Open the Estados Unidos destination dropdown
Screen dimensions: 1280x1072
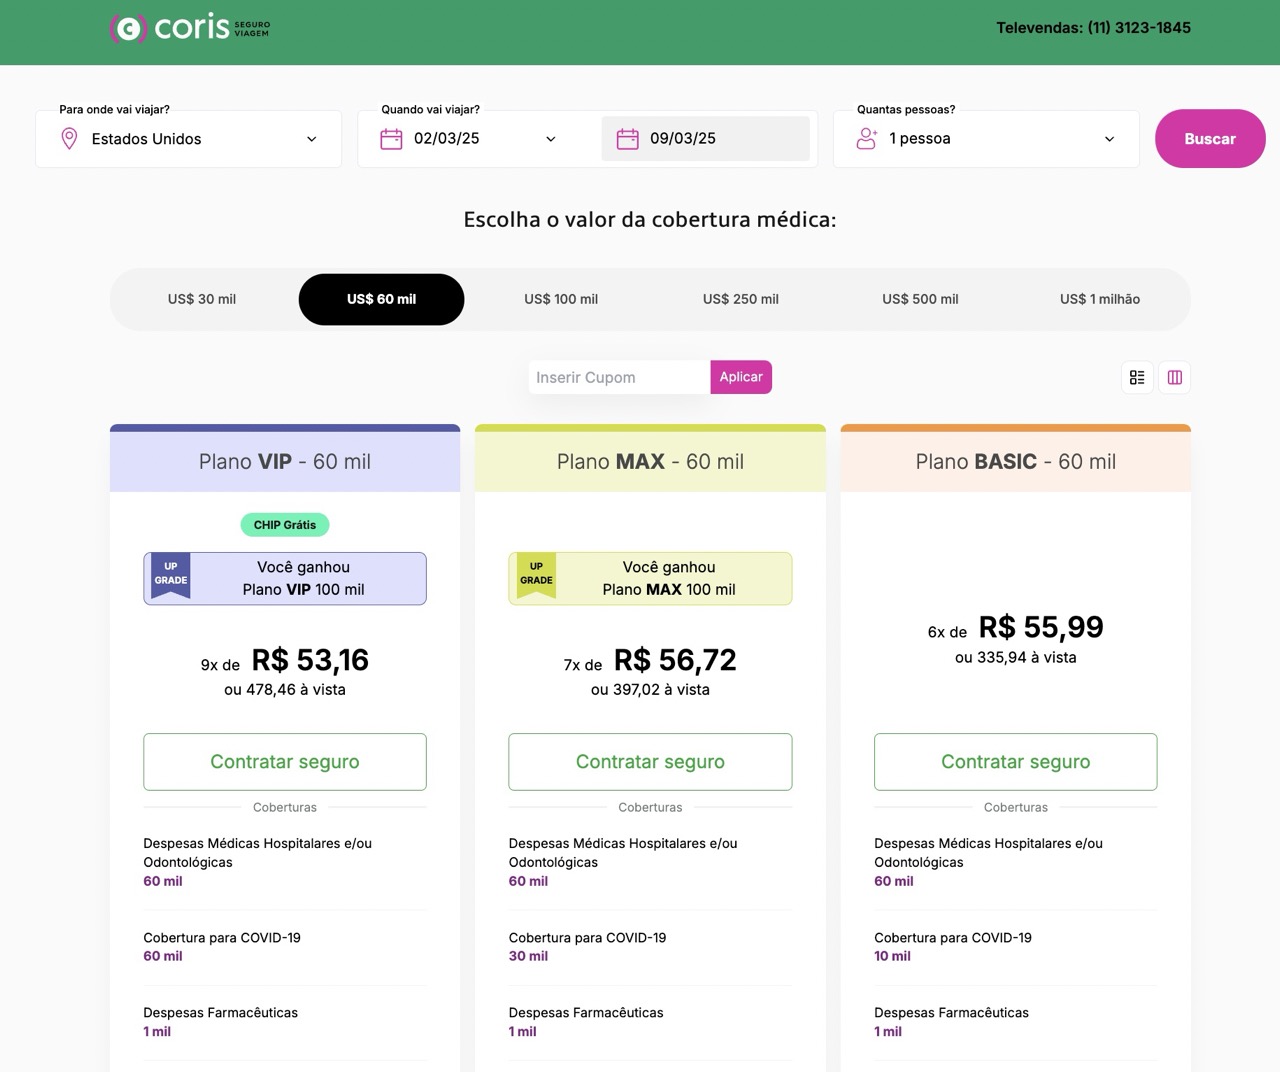(x=189, y=139)
